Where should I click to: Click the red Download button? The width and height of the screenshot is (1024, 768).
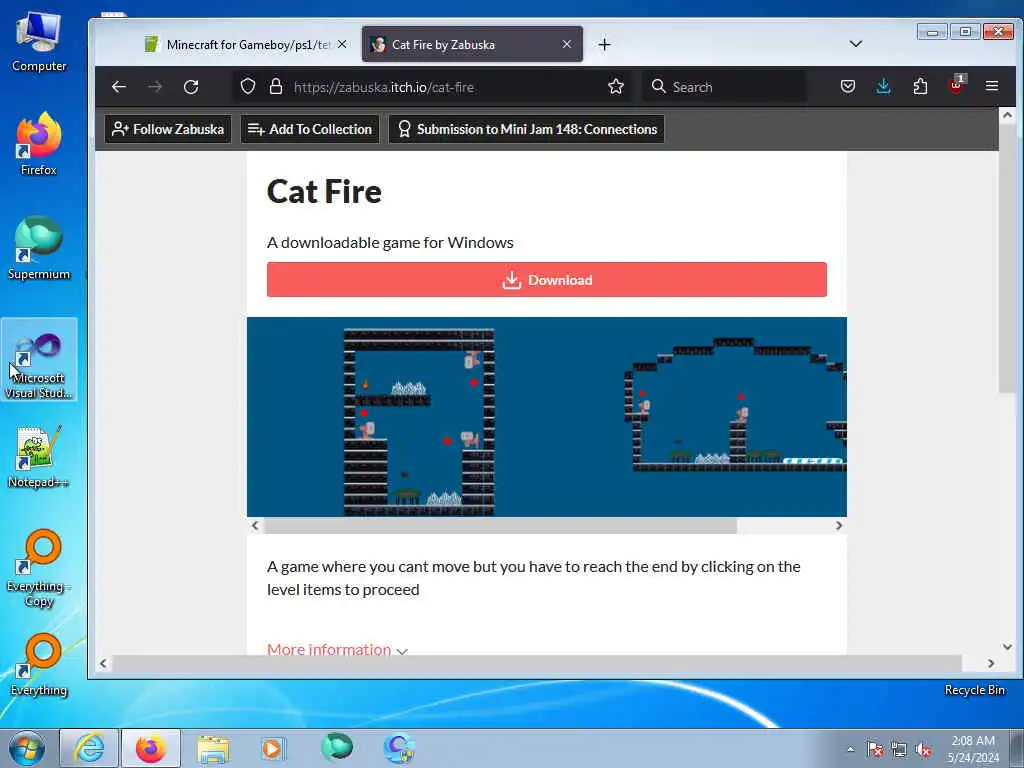(547, 280)
